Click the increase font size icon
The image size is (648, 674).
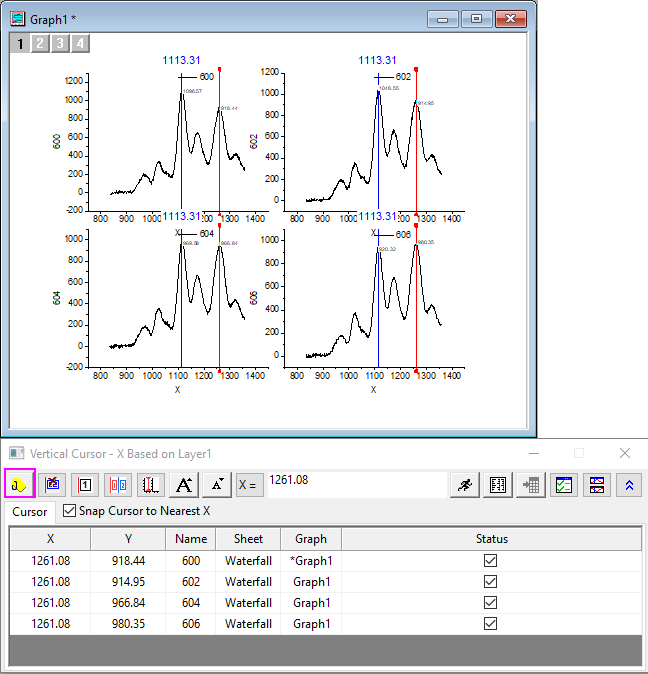184,484
